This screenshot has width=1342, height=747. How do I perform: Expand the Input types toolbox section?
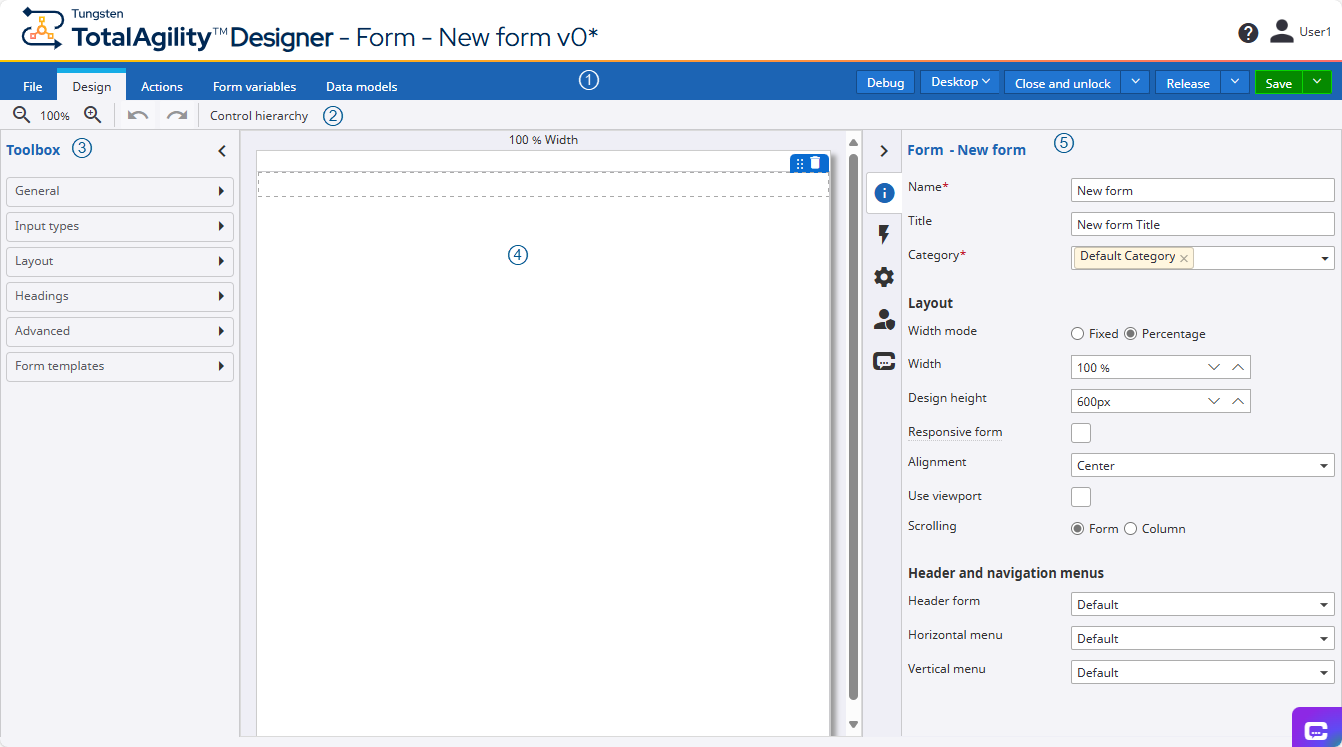119,227
